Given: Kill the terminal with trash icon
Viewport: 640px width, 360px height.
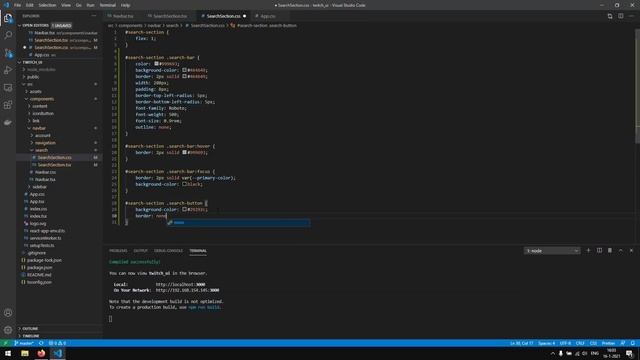Looking at the screenshot, I should [610, 250].
